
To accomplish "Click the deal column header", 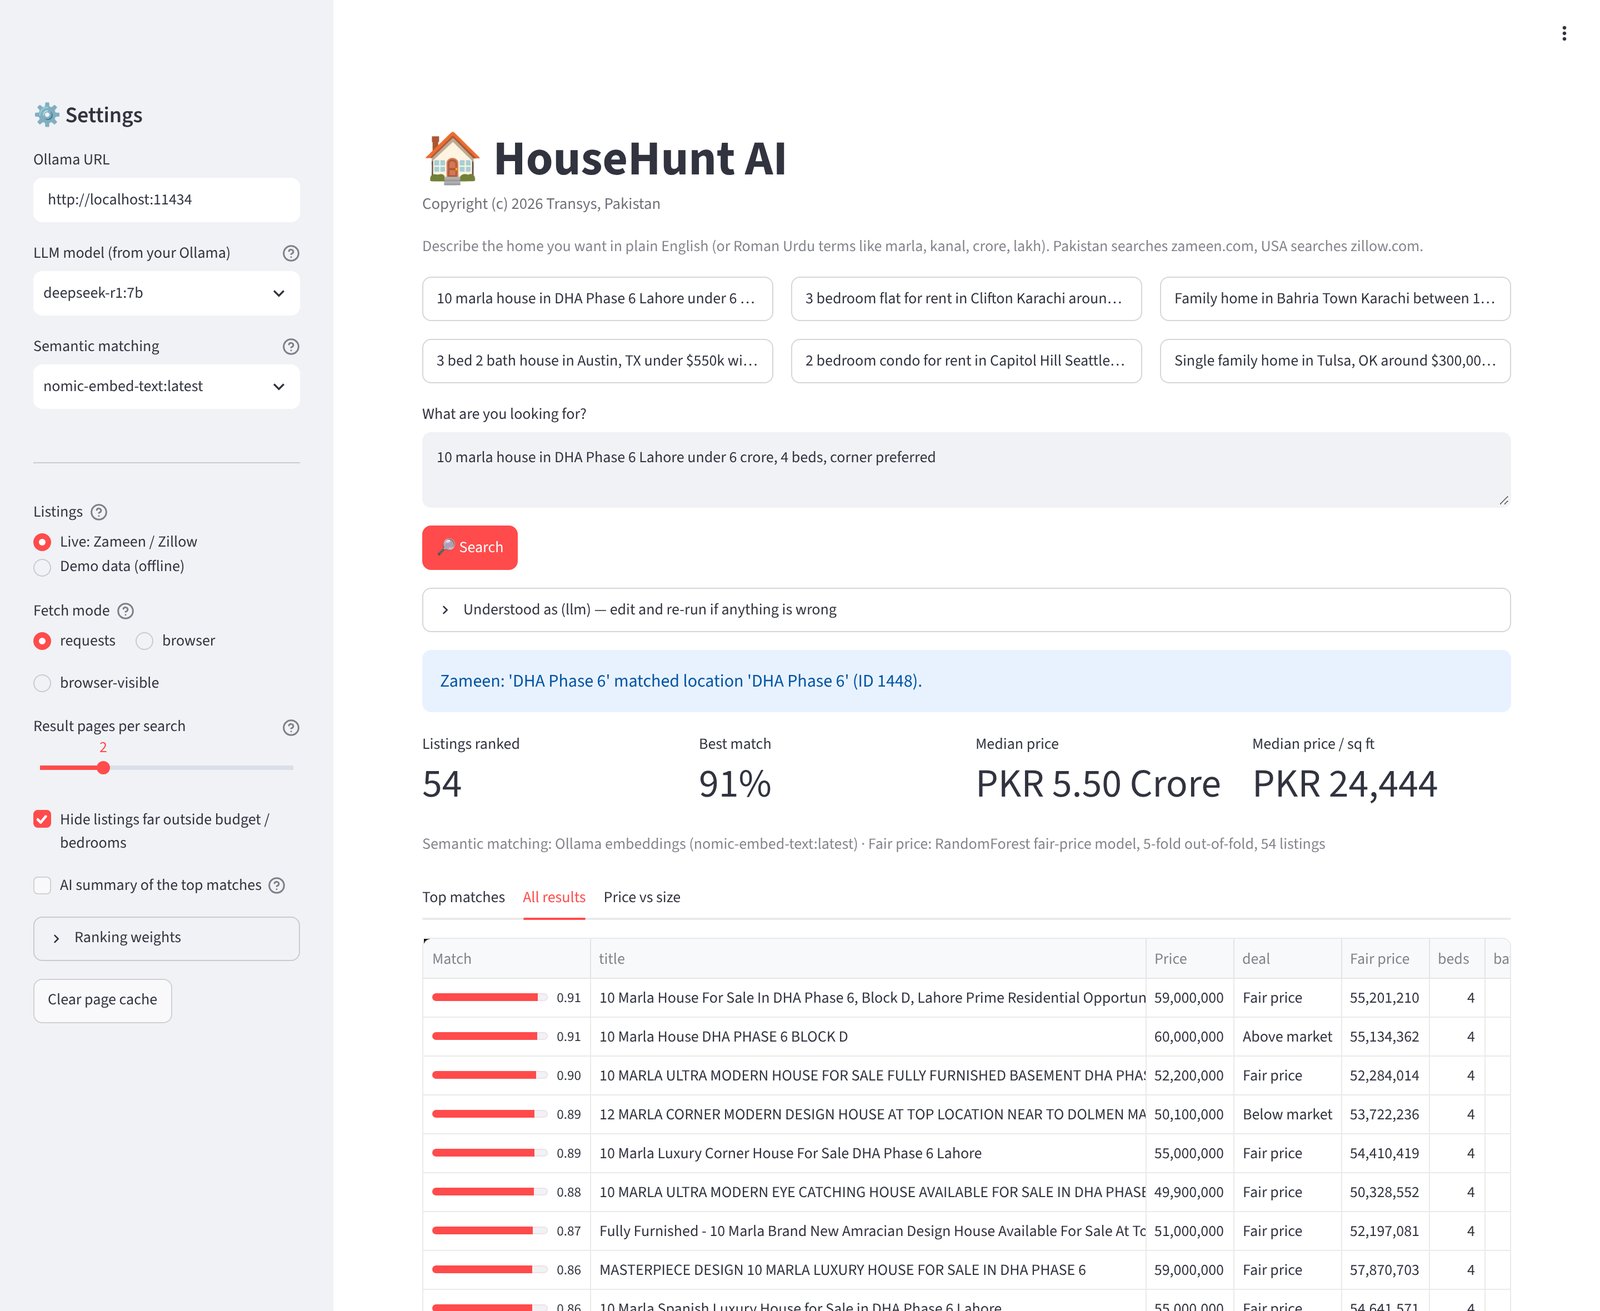I will click(x=1287, y=959).
